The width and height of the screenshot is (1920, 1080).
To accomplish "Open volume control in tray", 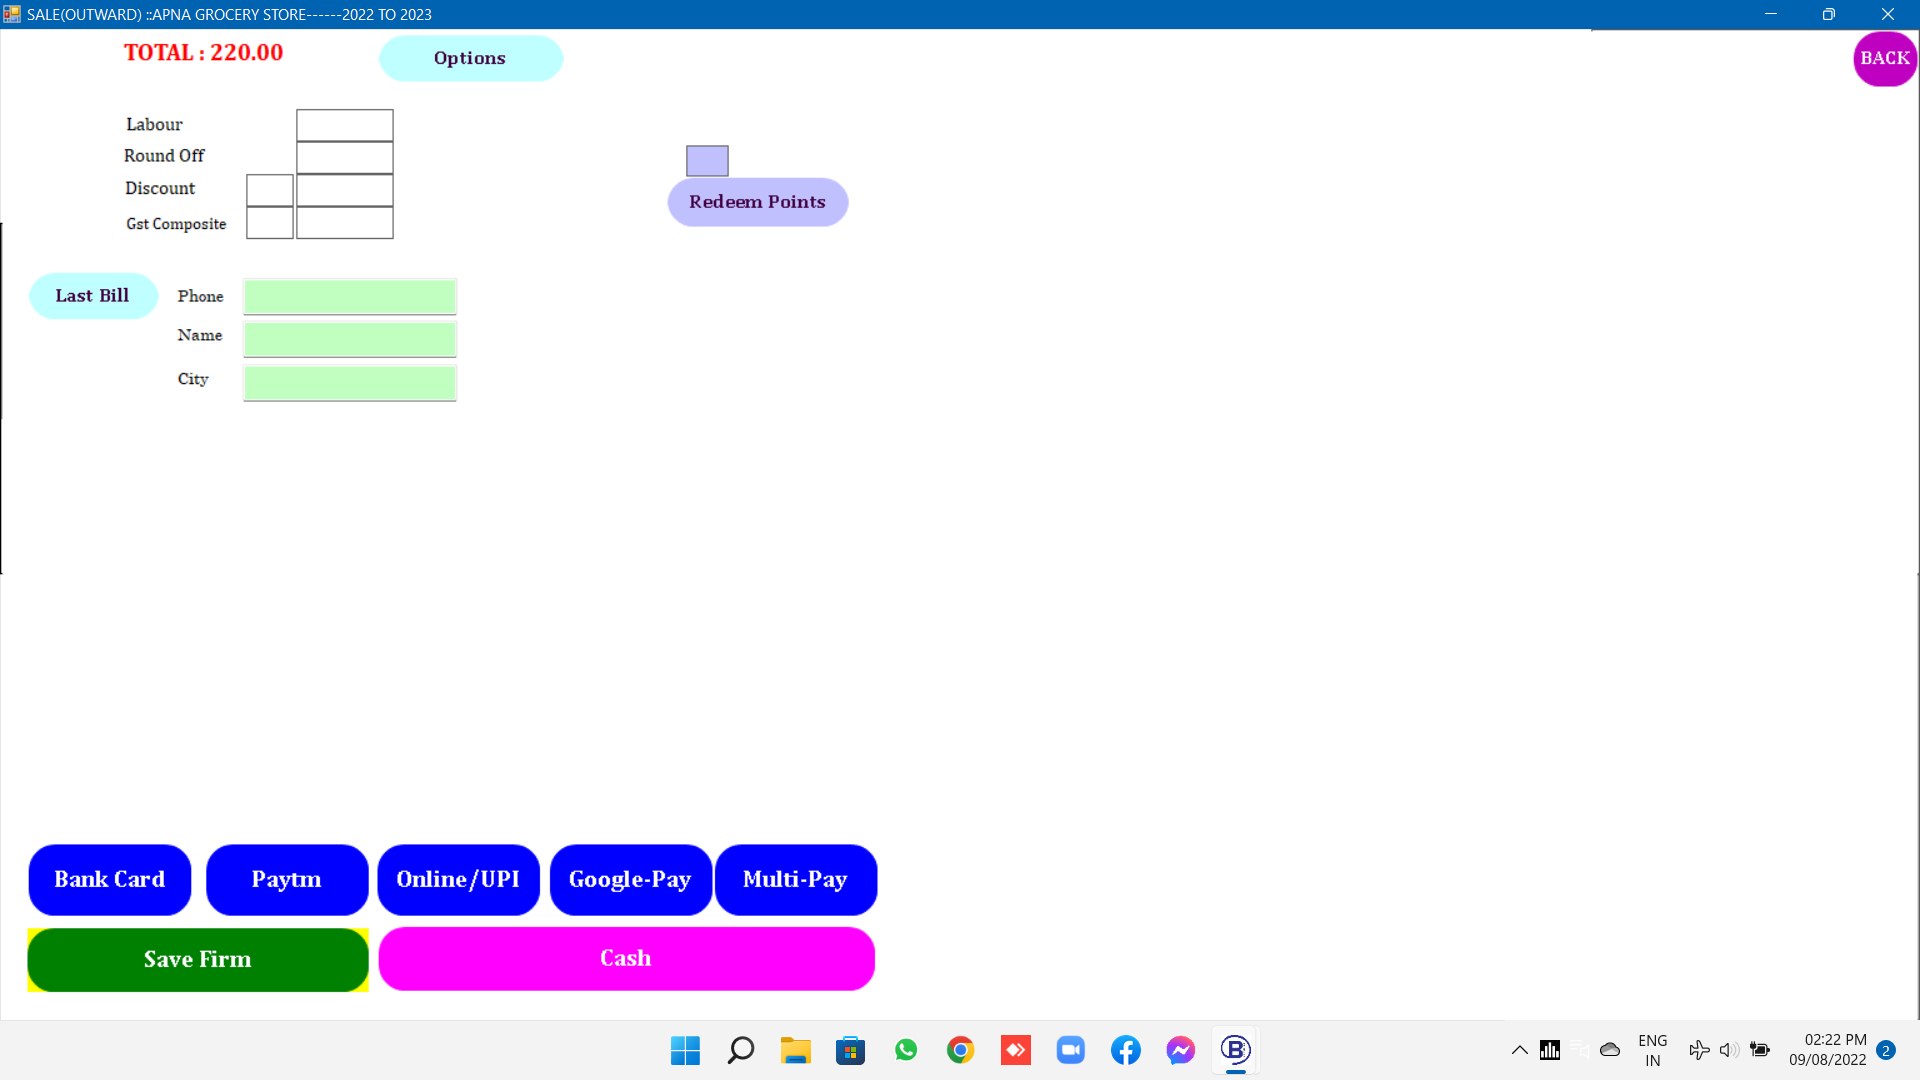I will point(1729,1050).
